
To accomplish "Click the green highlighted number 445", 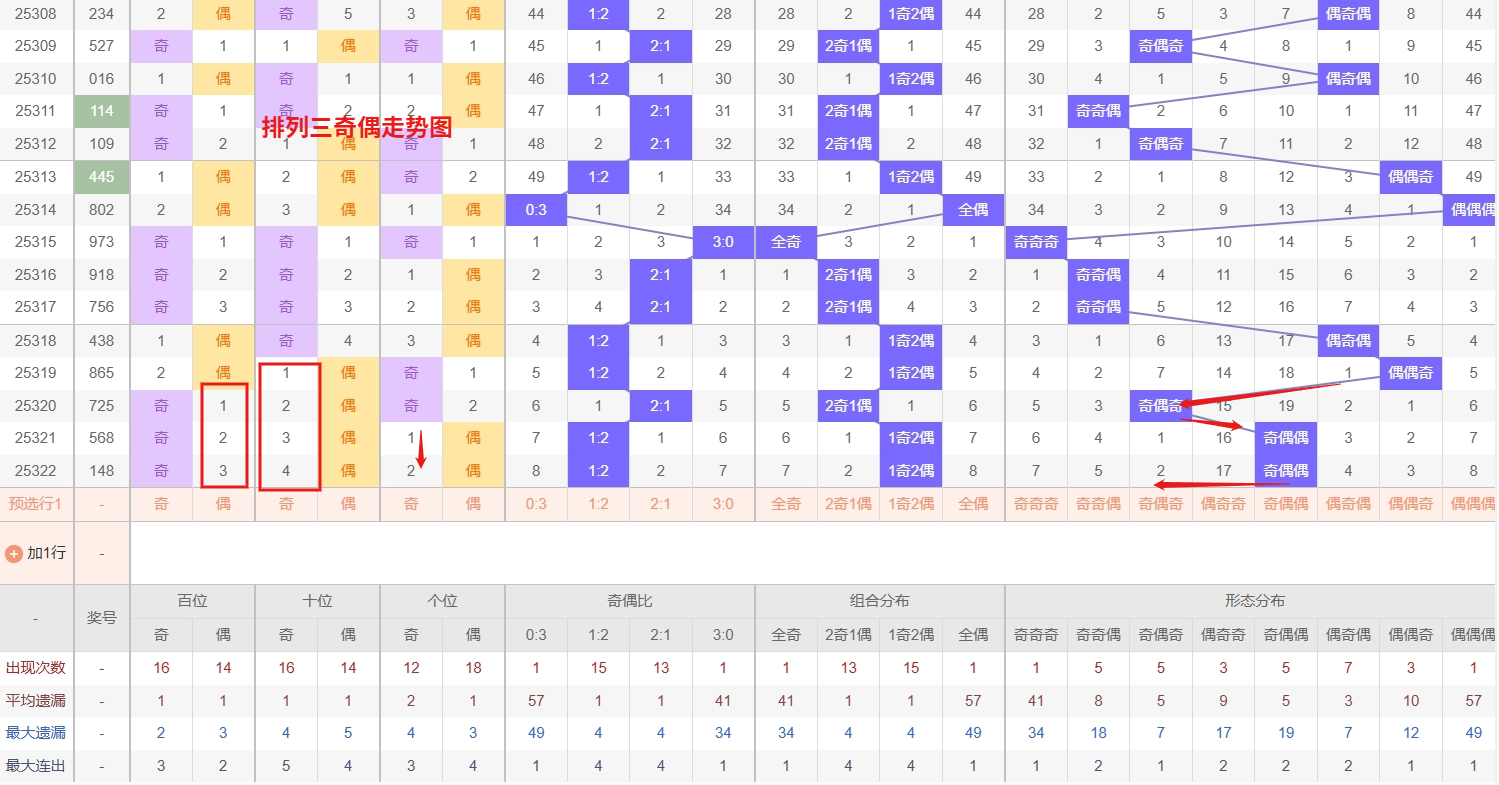I will (x=102, y=177).
